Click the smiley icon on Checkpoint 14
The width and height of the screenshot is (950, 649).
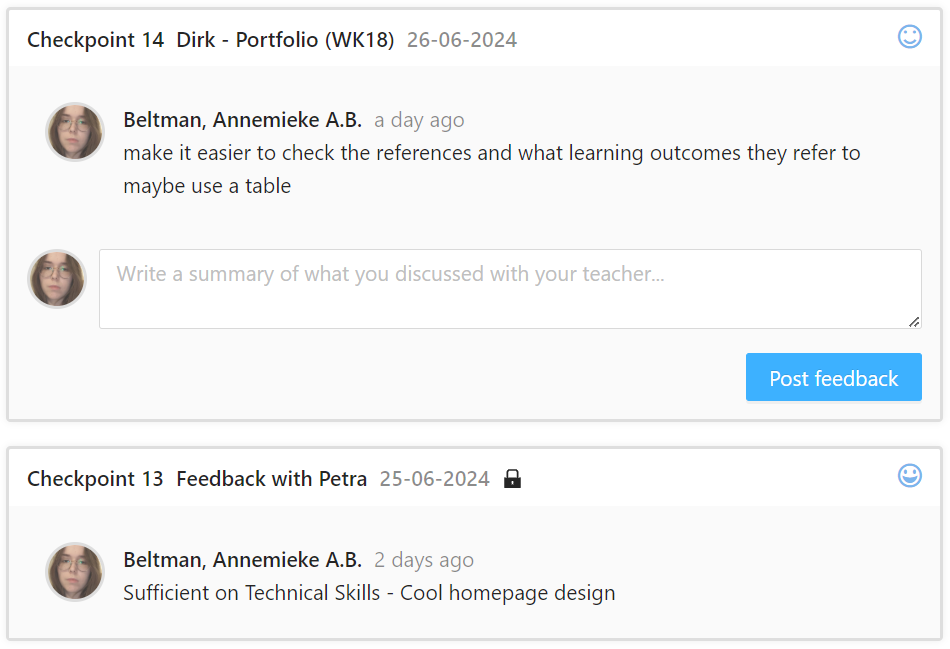tap(909, 37)
